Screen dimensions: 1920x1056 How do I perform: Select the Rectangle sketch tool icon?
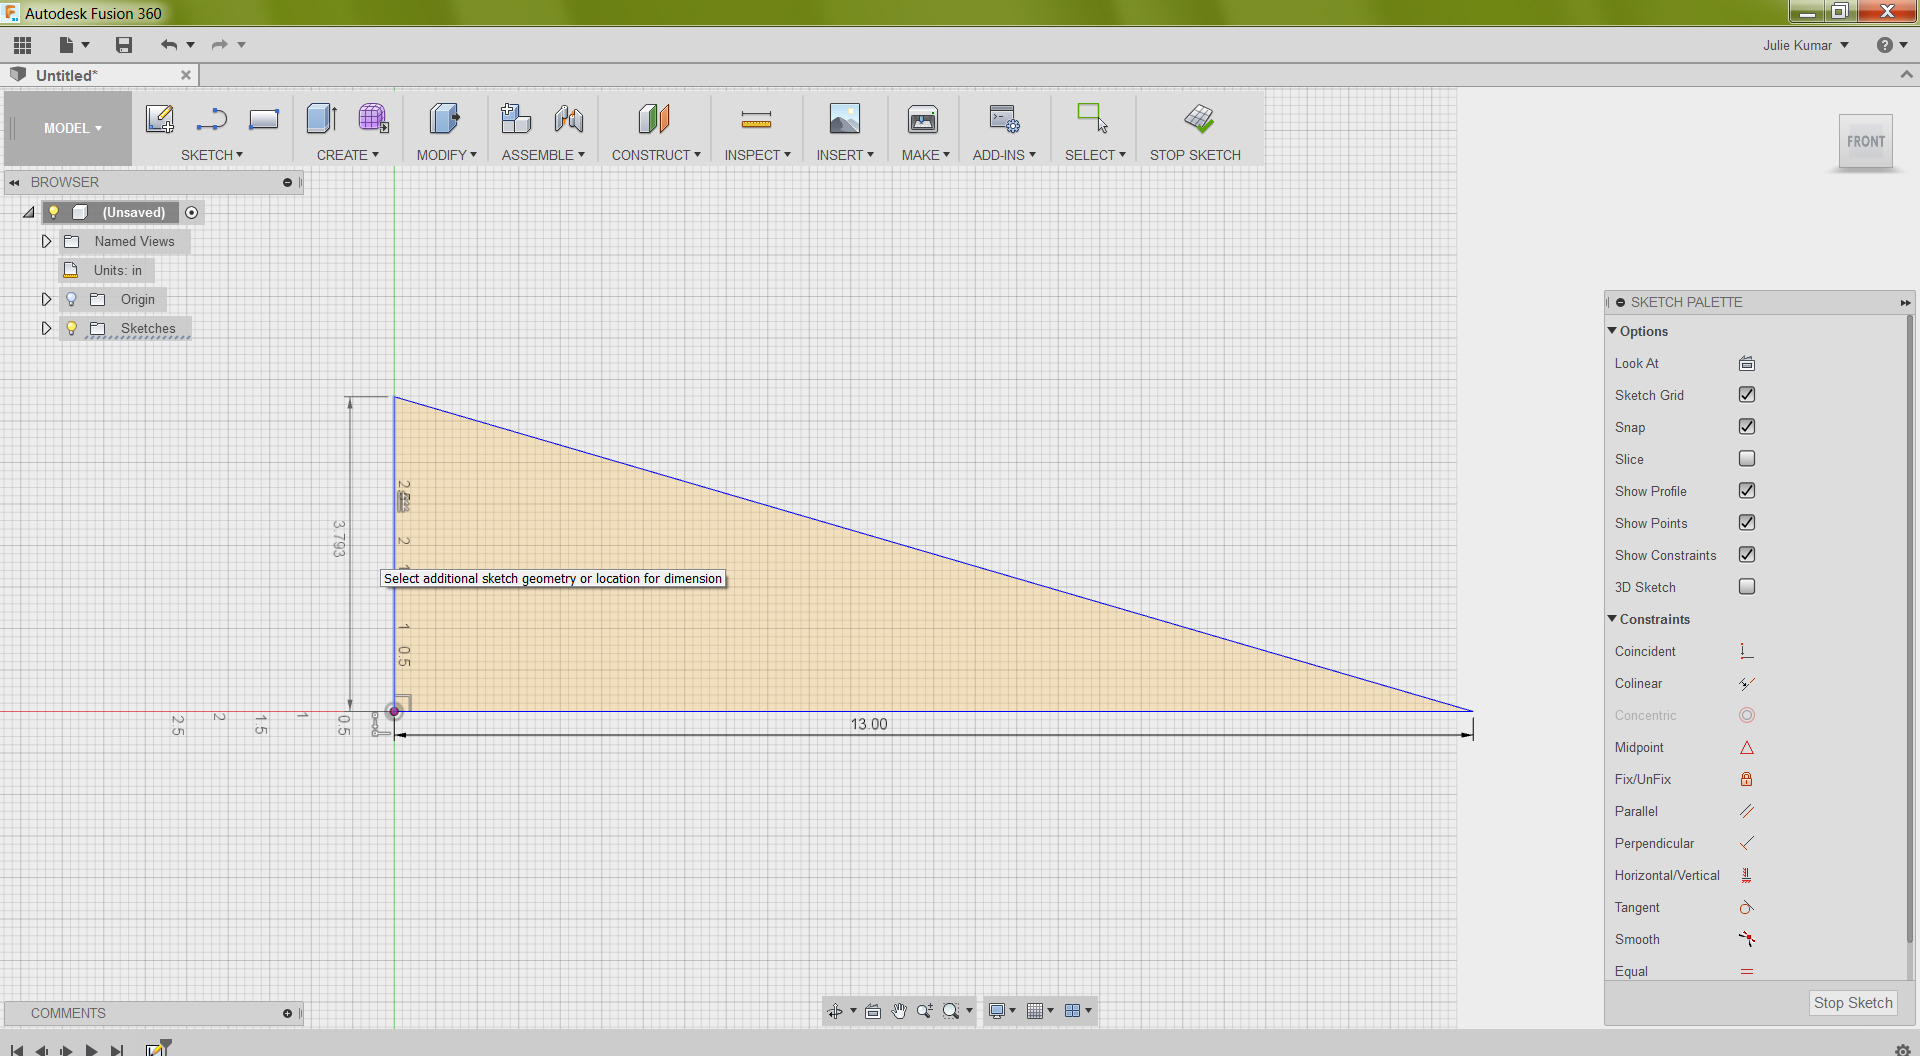pyautogui.click(x=264, y=119)
